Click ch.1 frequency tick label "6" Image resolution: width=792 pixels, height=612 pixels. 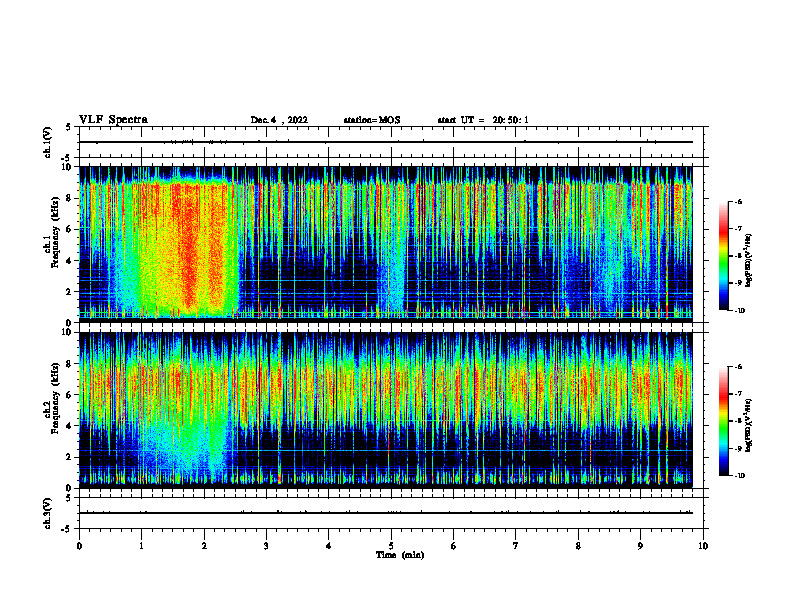click(x=69, y=230)
